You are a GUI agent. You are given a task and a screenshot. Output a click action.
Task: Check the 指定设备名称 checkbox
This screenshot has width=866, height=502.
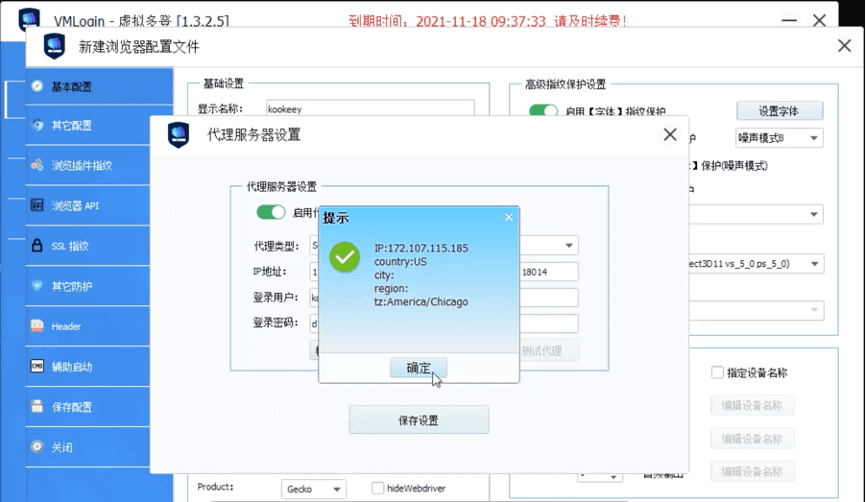point(717,372)
